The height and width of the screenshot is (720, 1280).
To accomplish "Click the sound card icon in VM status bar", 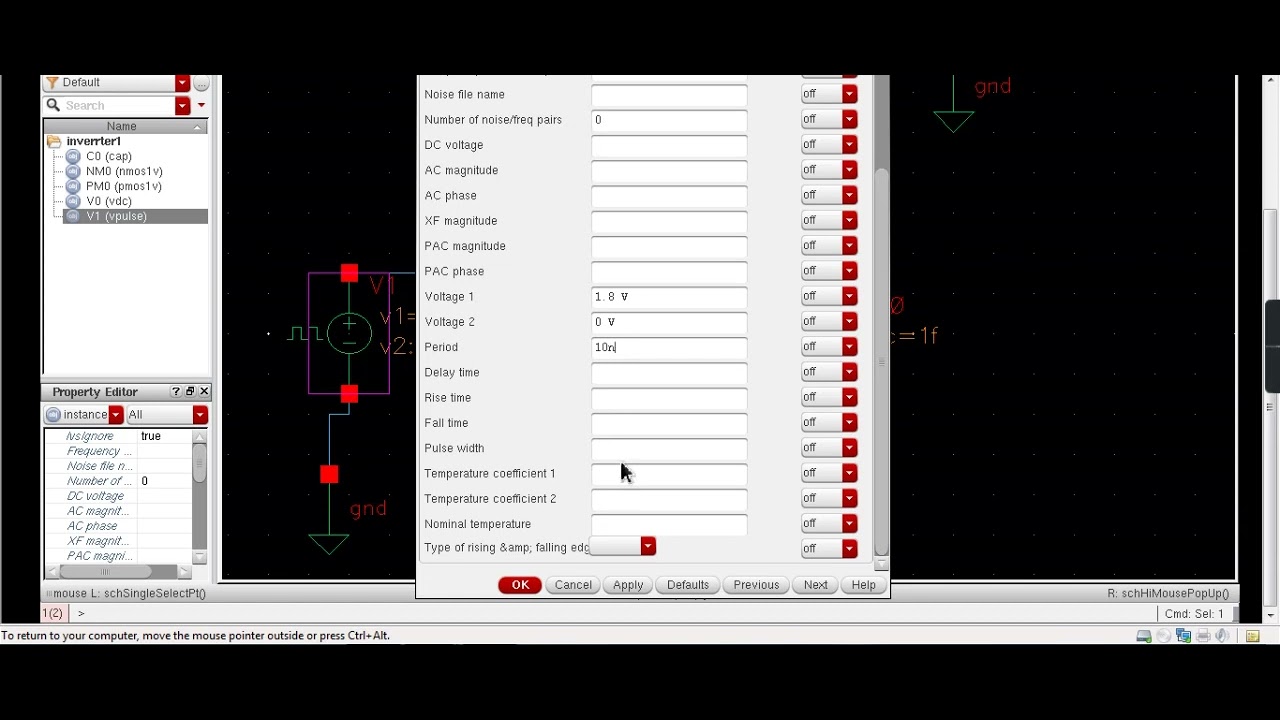I will pyautogui.click(x=1222, y=636).
